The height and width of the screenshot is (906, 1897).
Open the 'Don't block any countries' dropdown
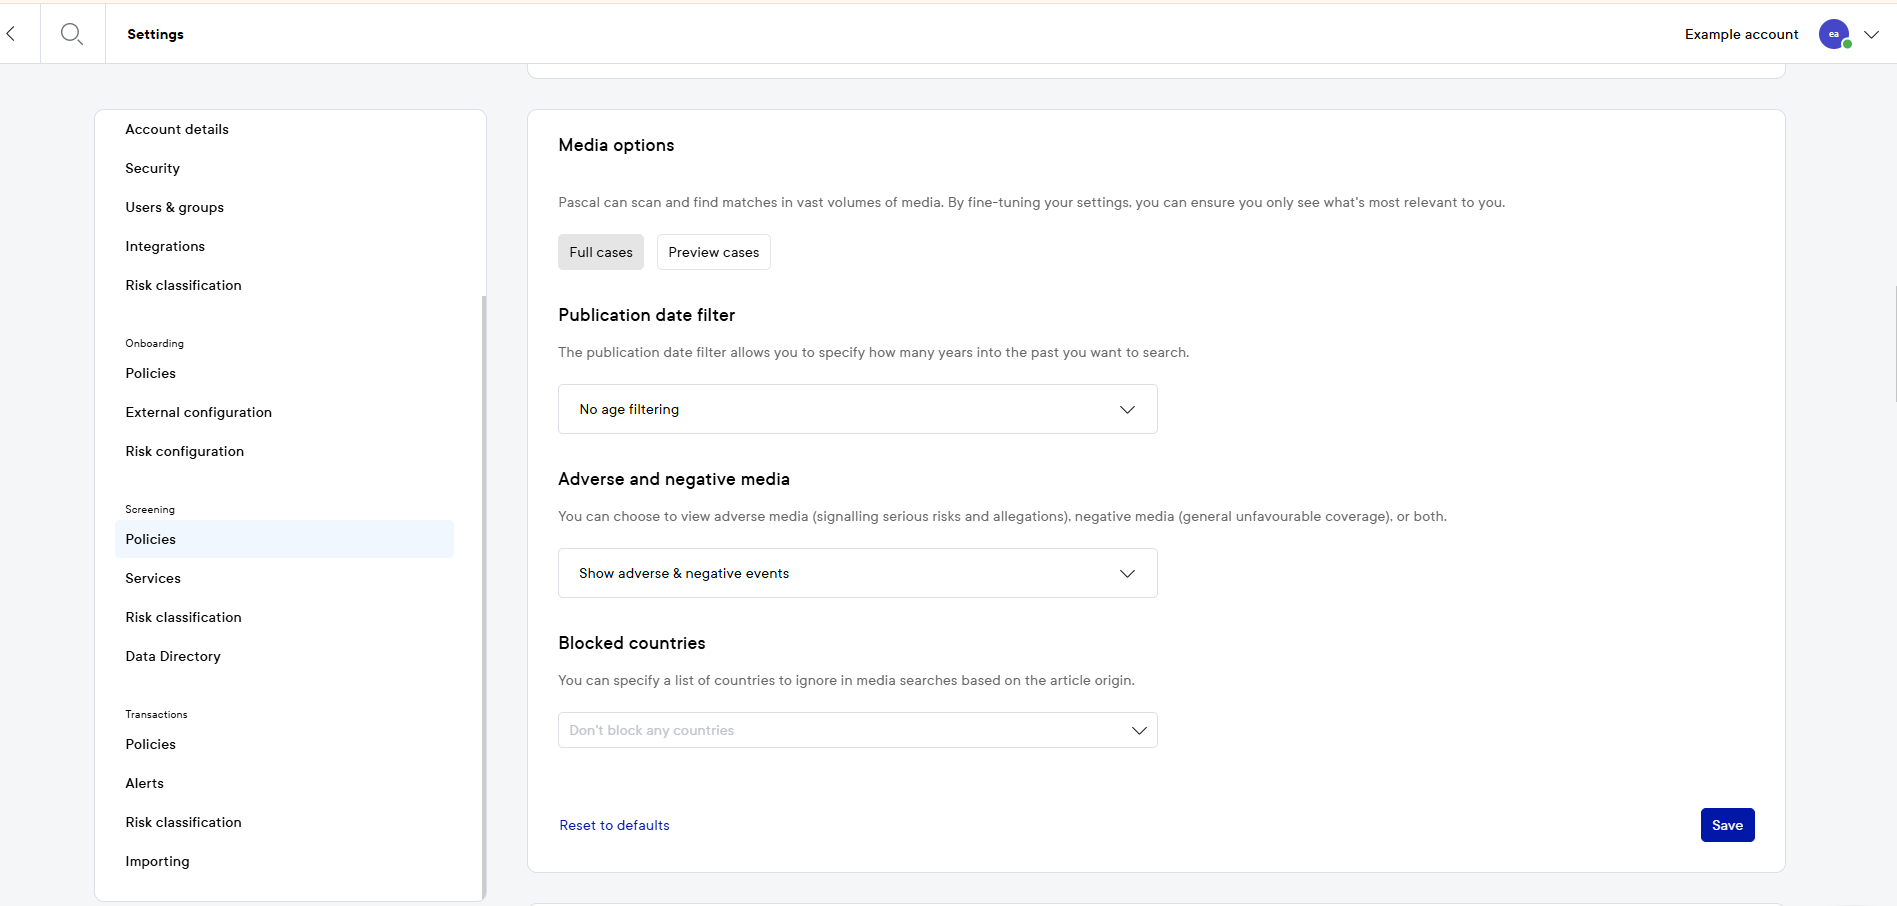click(858, 730)
